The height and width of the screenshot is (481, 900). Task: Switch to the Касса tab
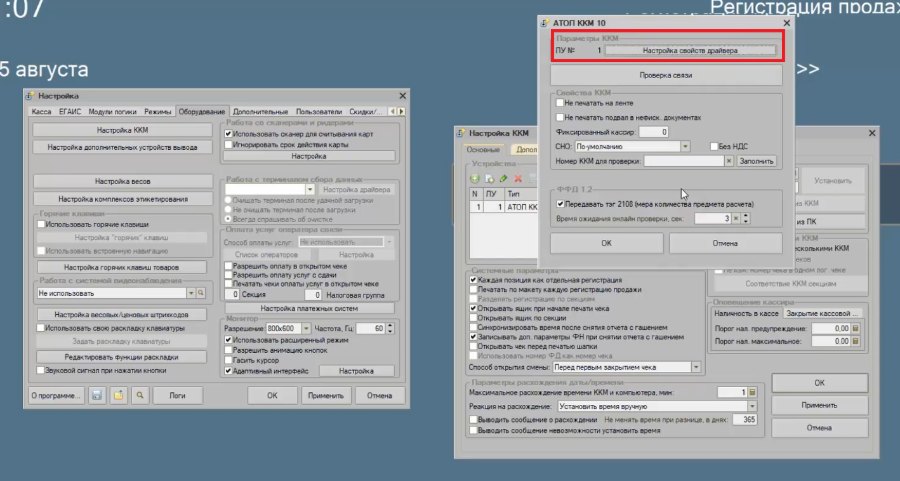(41, 112)
